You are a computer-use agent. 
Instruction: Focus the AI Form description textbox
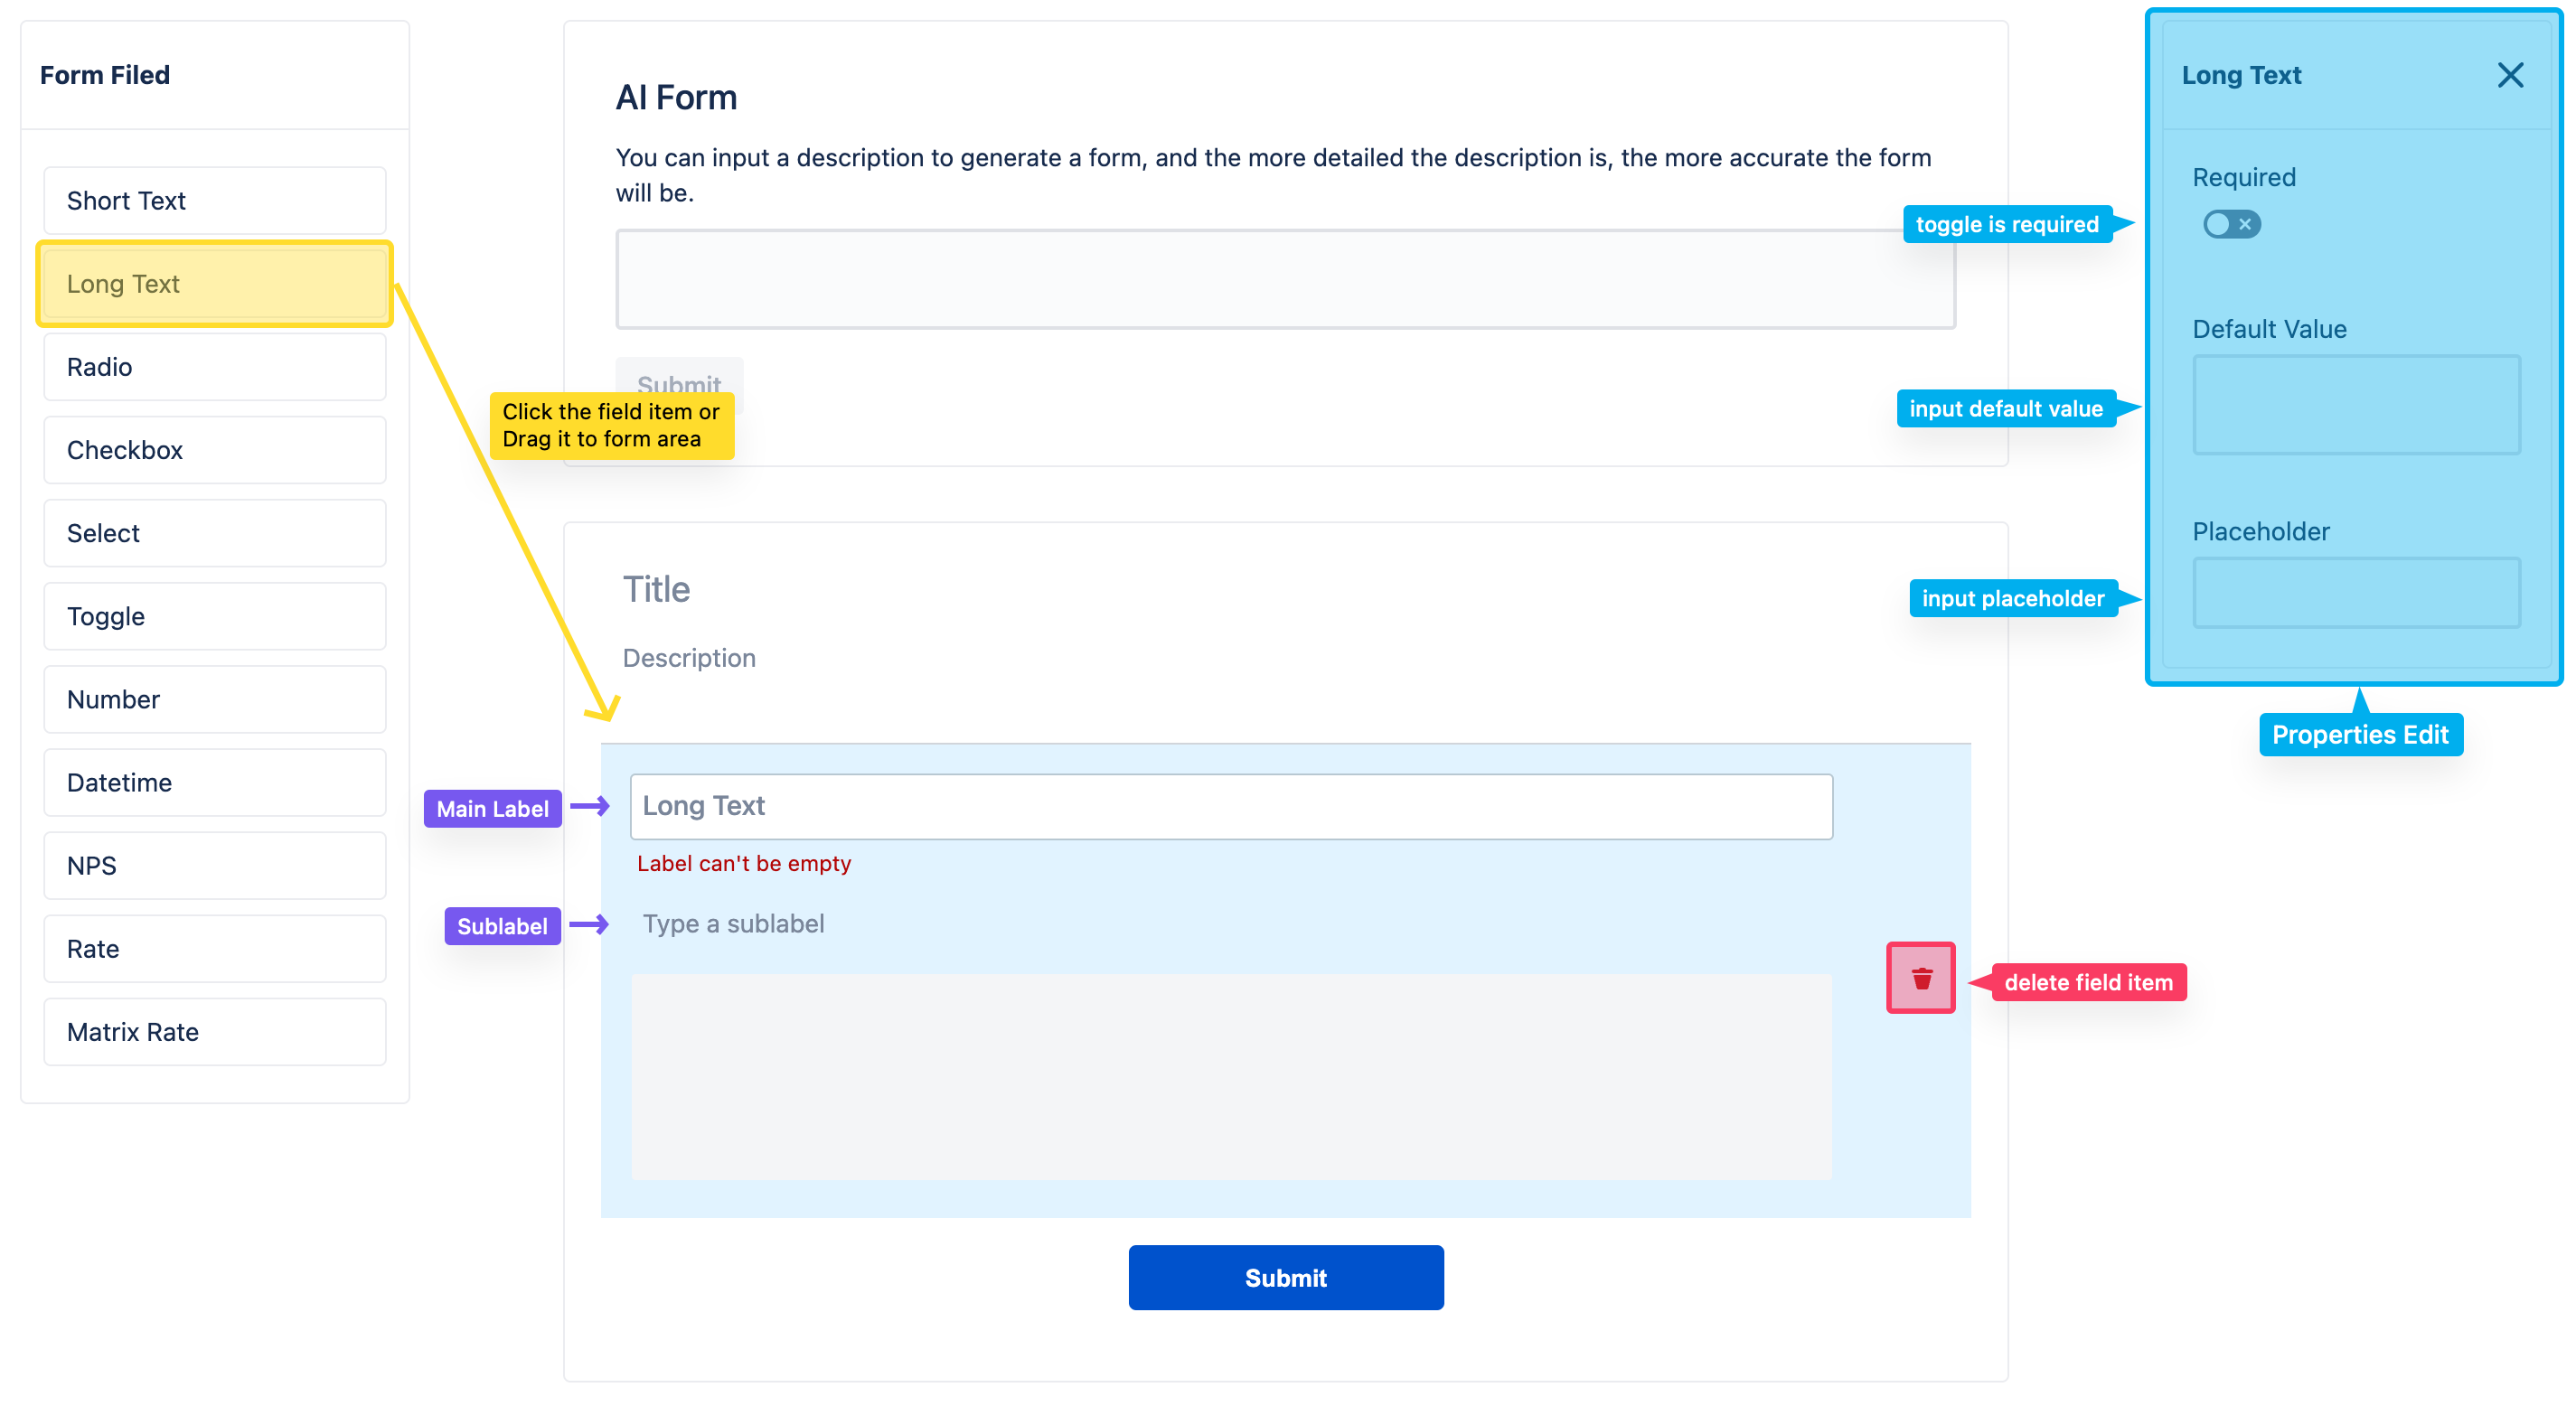pyautogui.click(x=1285, y=279)
